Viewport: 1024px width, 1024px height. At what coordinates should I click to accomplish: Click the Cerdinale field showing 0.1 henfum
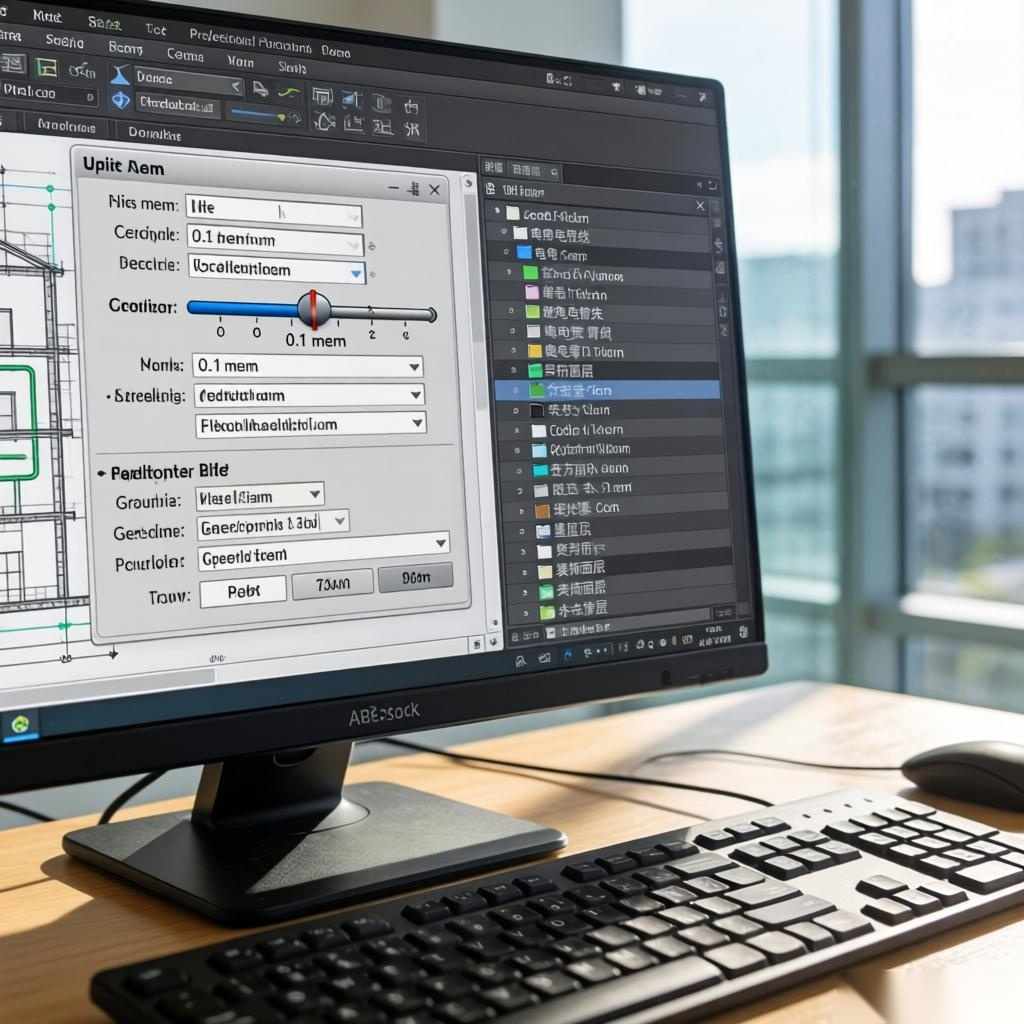coord(275,240)
